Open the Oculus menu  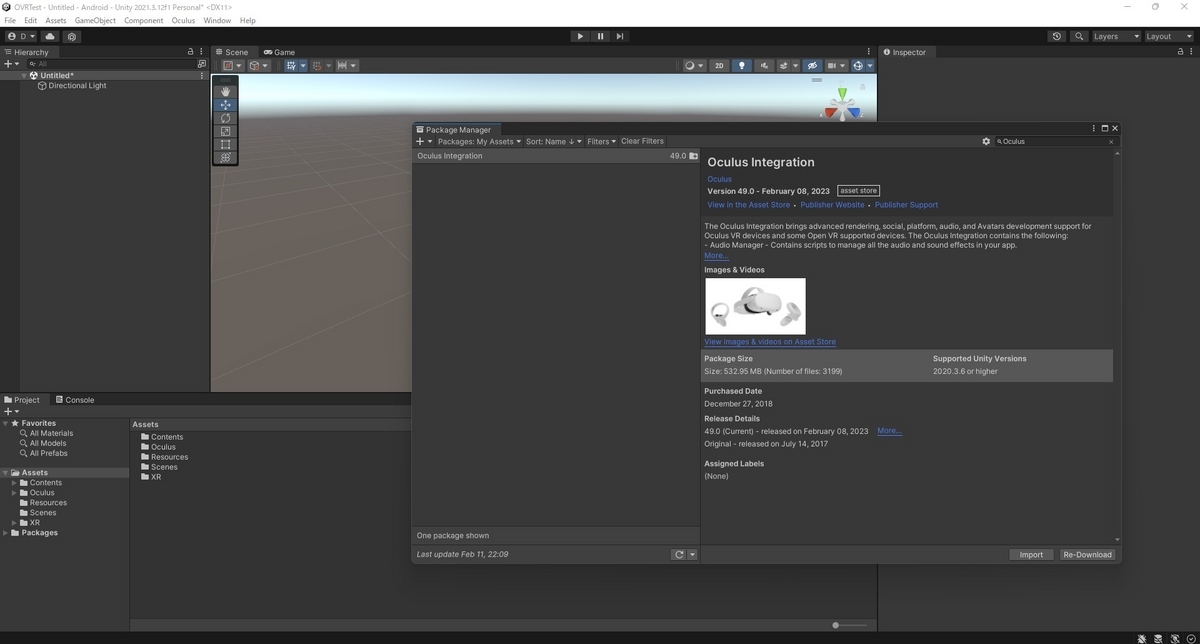tap(183, 20)
